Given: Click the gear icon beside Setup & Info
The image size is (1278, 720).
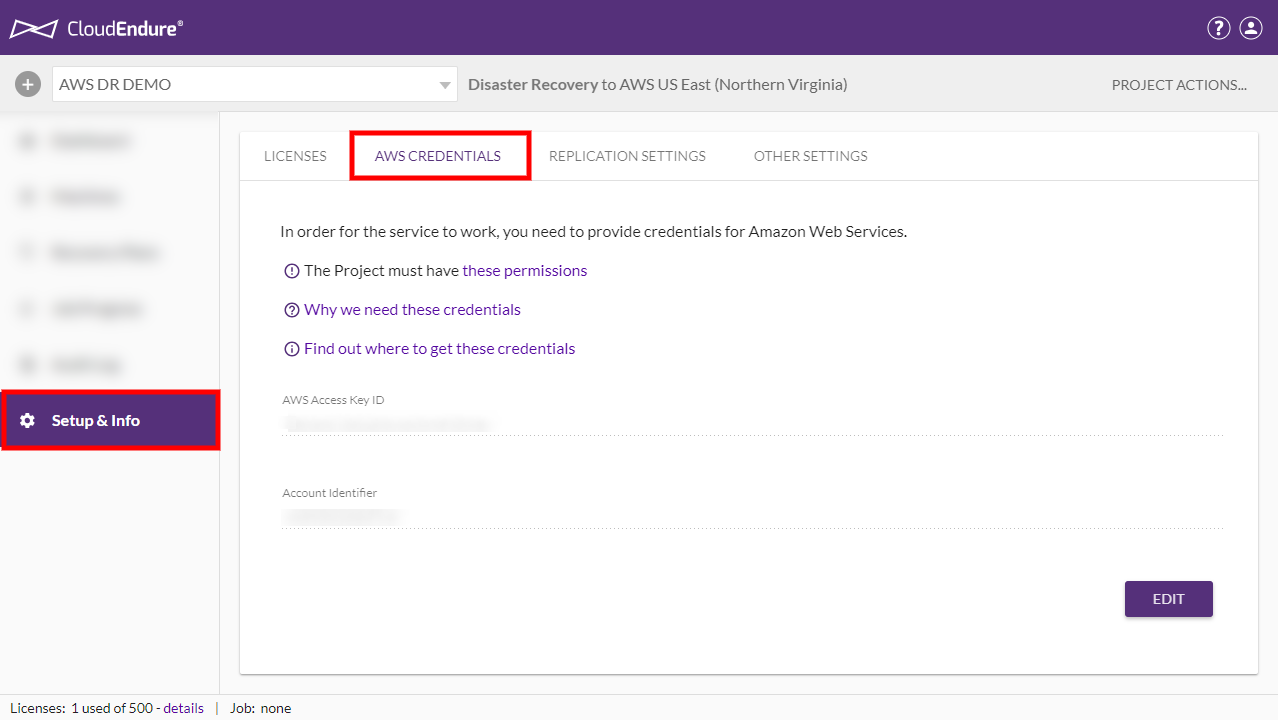Looking at the screenshot, I should pyautogui.click(x=28, y=421).
